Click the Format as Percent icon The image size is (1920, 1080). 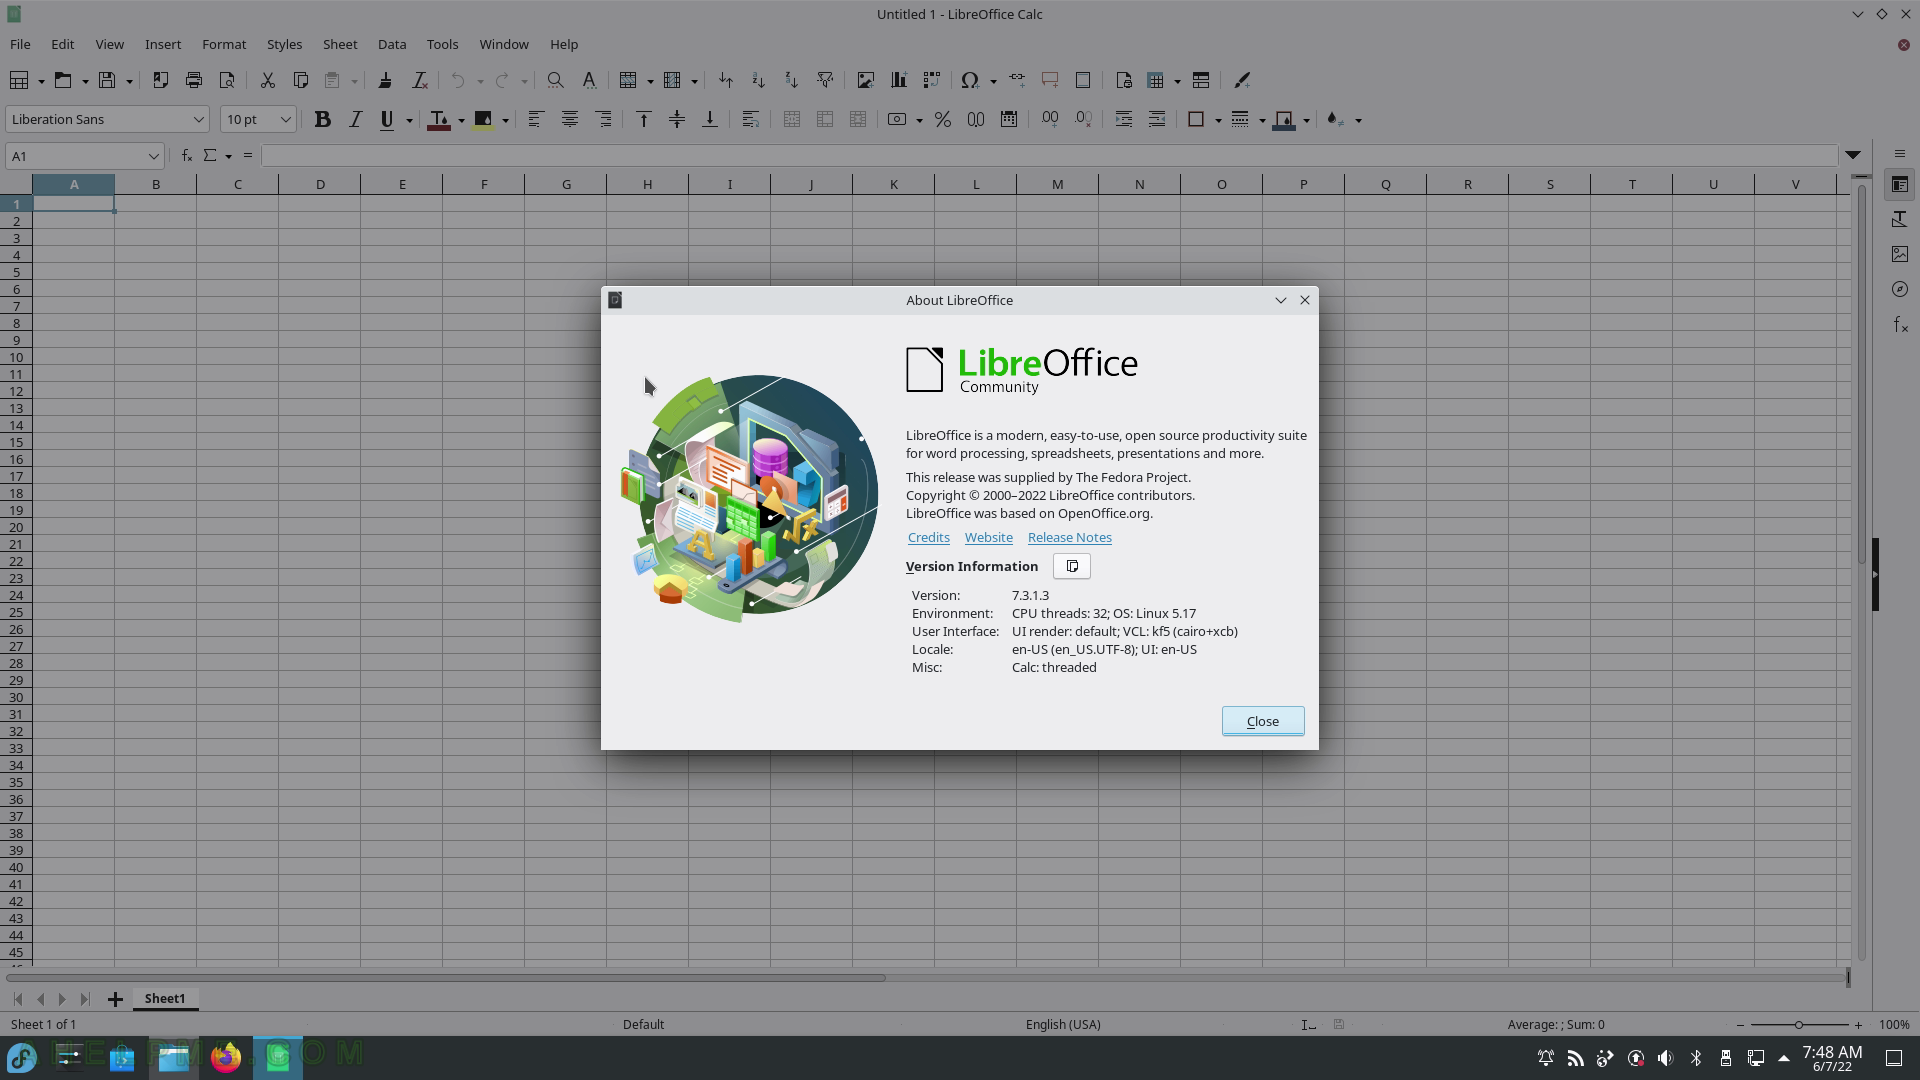942,119
